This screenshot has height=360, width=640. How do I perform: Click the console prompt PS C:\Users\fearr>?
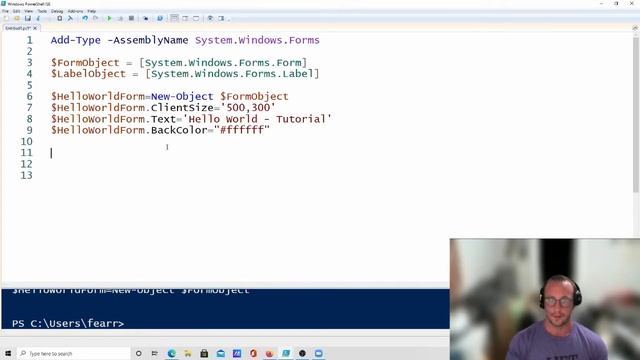click(68, 324)
